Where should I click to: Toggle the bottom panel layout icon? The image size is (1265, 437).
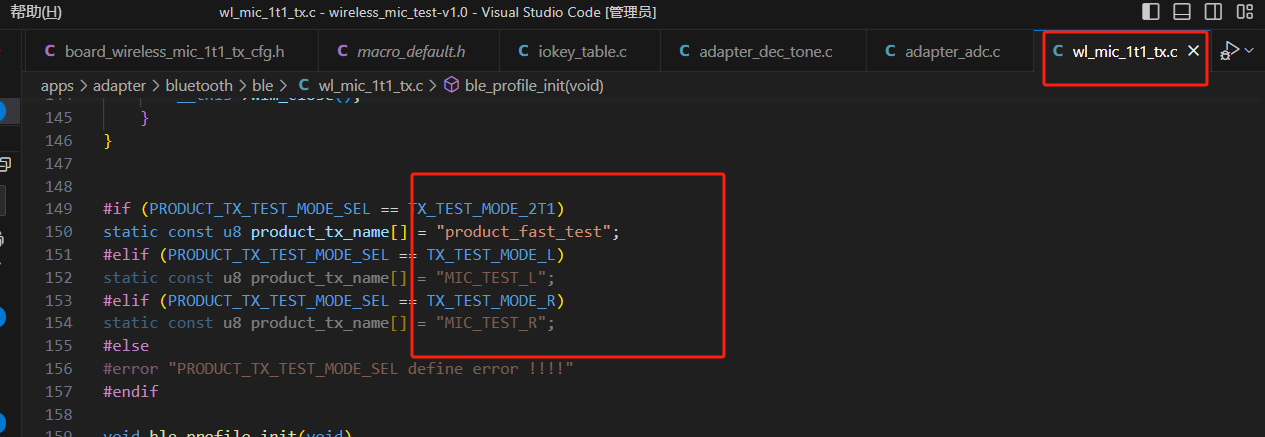tap(1182, 12)
